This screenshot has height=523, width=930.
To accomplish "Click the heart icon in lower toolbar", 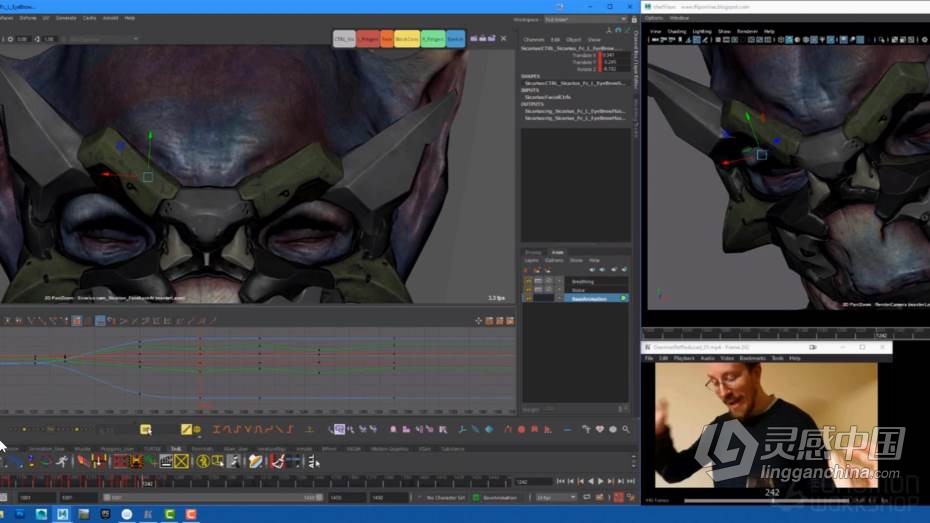I will point(600,429).
